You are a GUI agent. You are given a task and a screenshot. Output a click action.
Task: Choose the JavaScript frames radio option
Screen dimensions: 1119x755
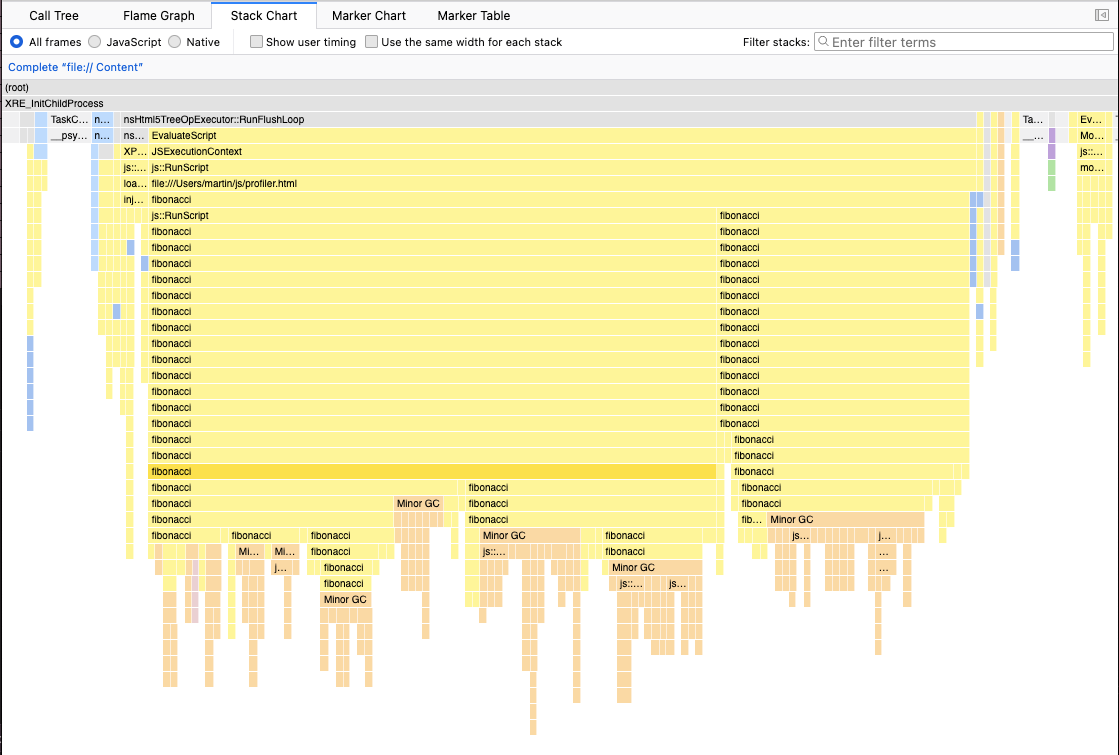95,42
